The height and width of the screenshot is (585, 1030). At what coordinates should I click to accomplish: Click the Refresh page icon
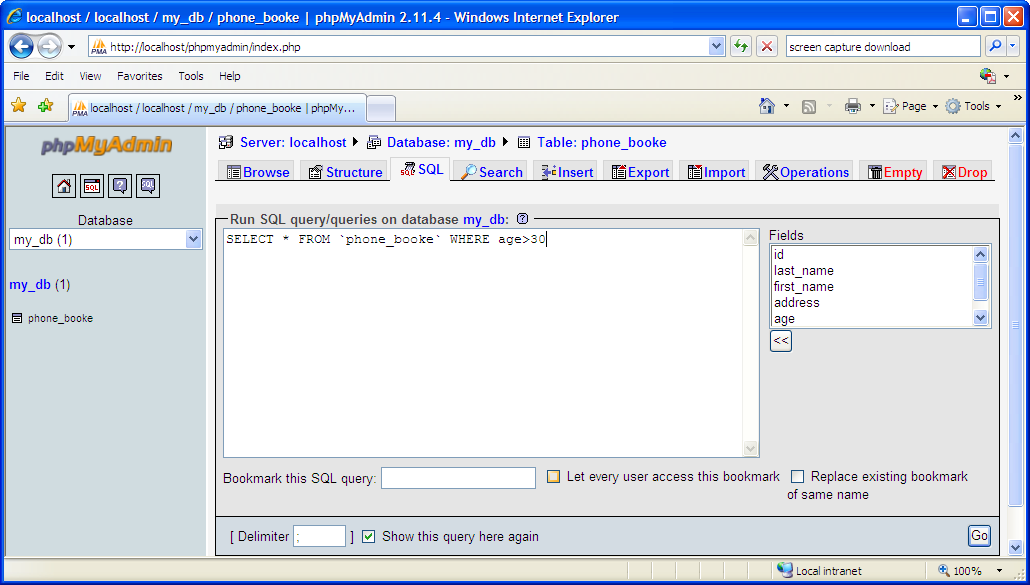coord(741,47)
